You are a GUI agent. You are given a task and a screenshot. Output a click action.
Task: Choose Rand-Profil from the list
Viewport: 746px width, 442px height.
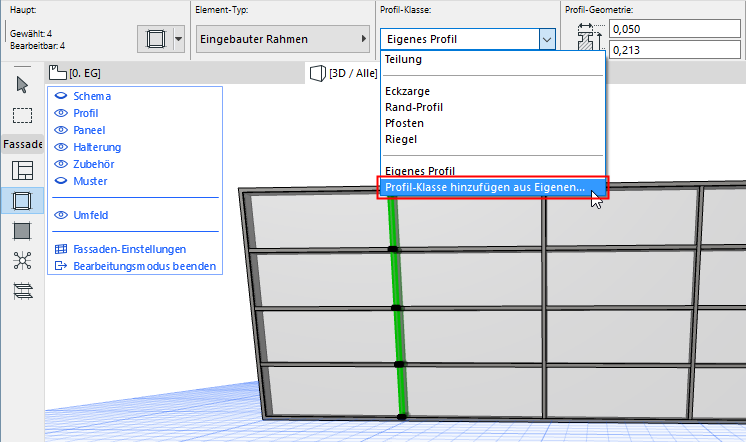(493, 107)
